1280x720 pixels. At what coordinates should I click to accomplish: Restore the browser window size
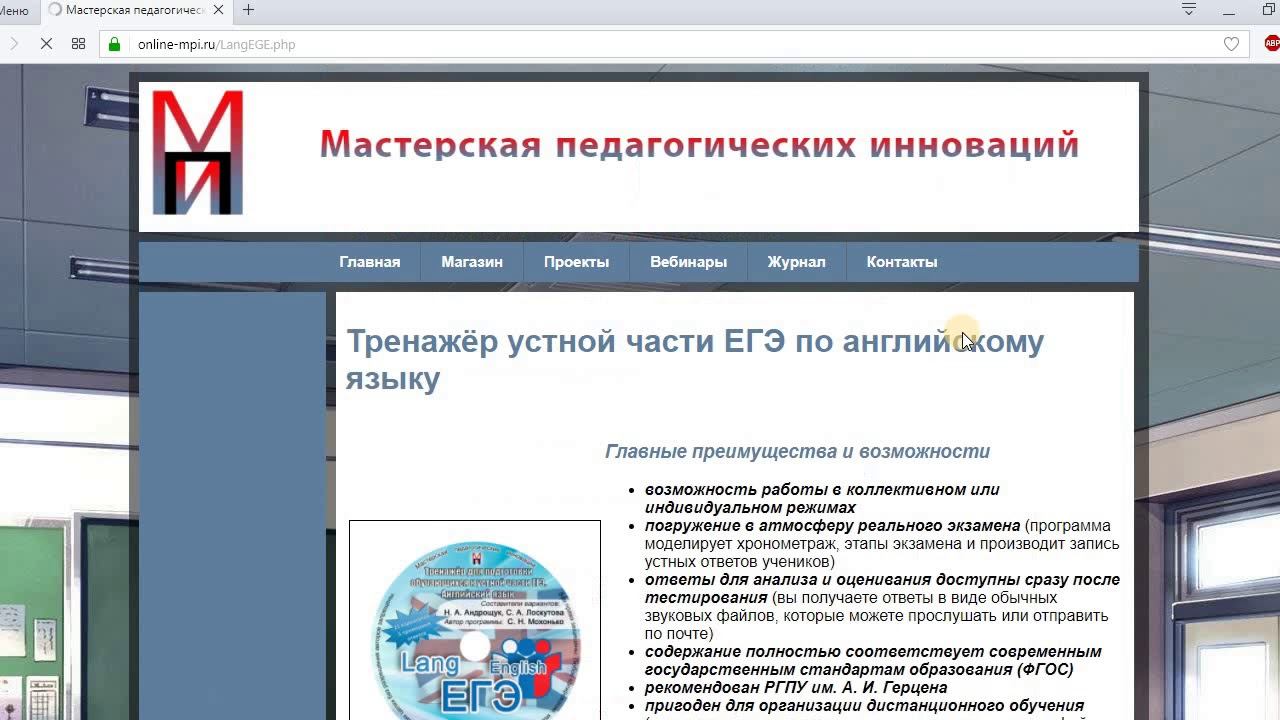tap(1269, 10)
